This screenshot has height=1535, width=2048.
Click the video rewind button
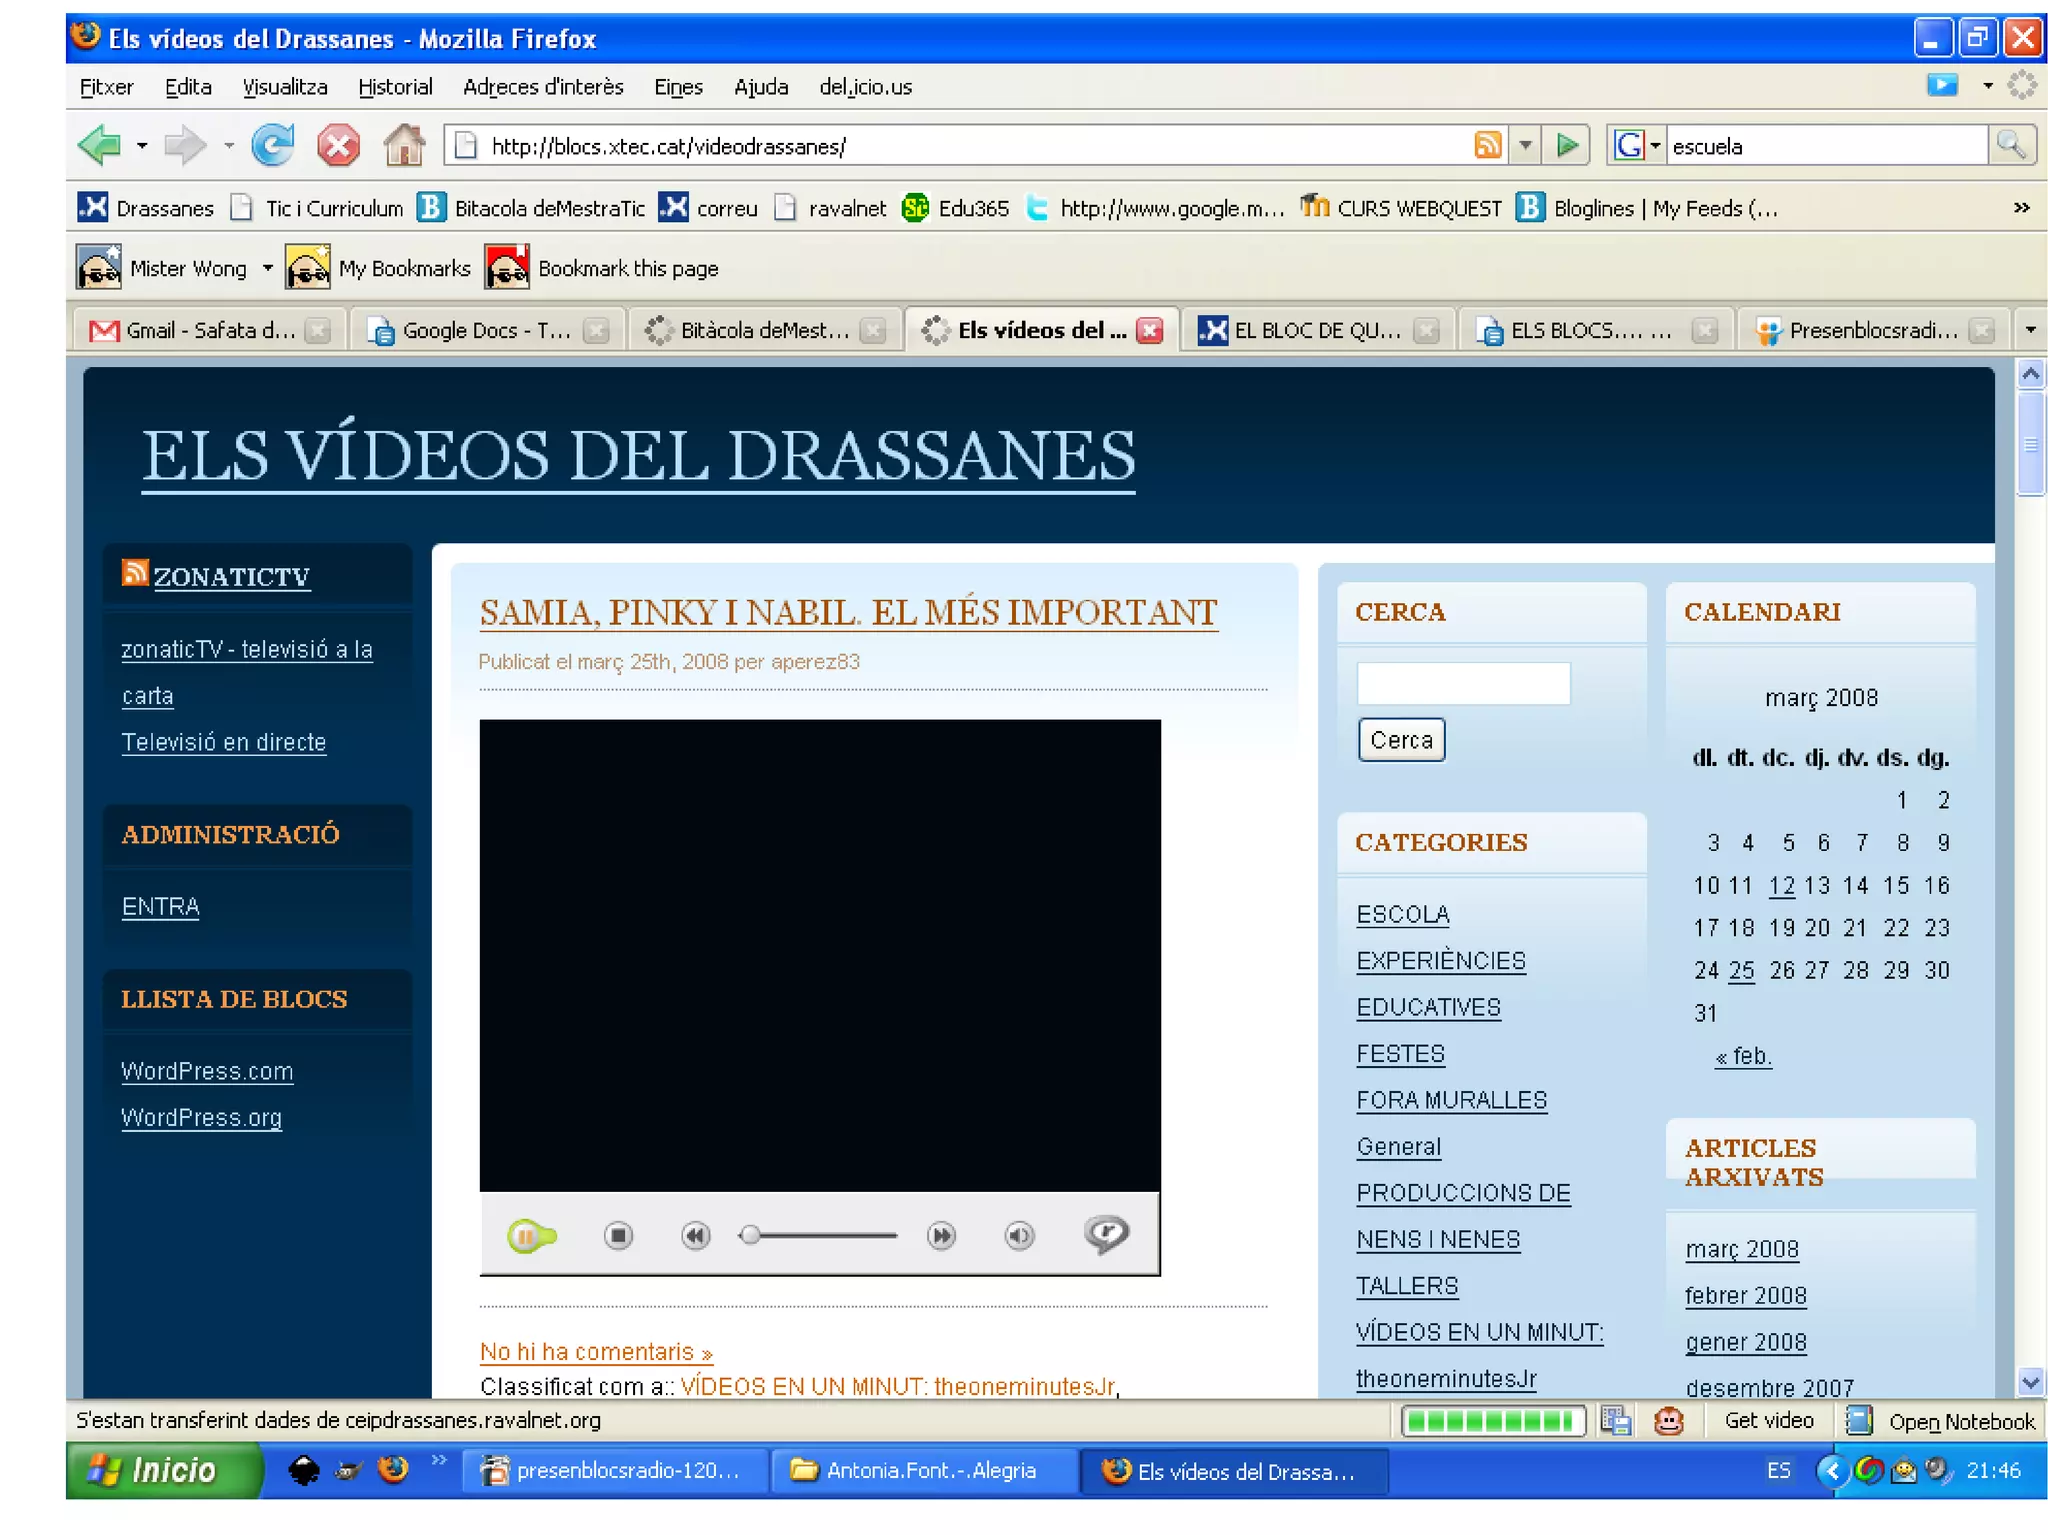click(x=695, y=1236)
